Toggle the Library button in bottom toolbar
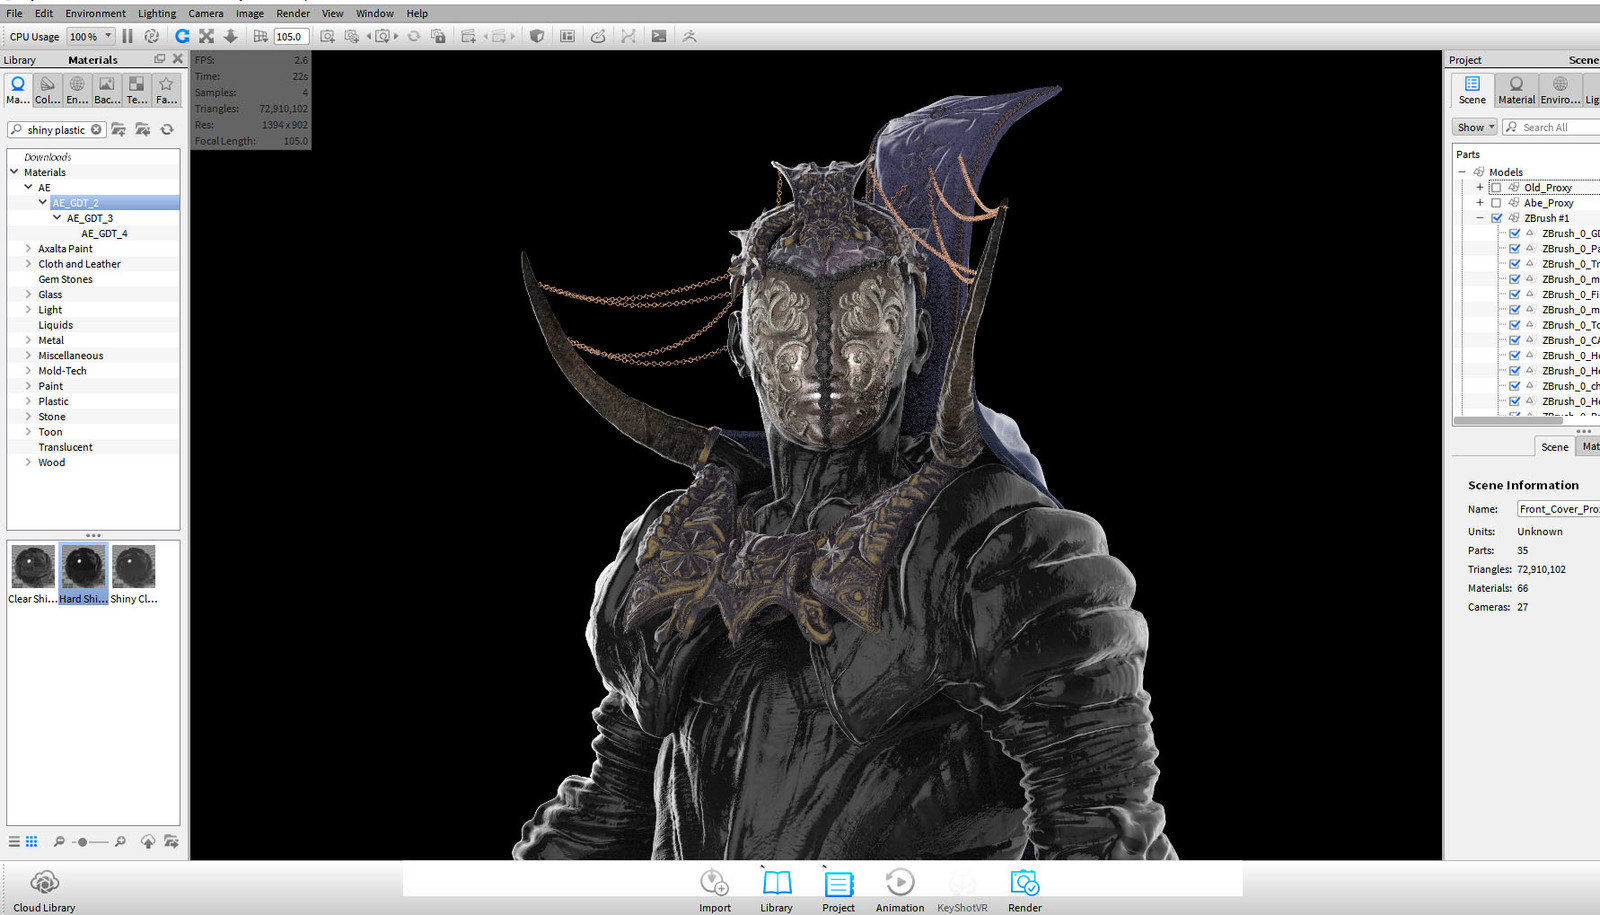Viewport: 1600px width, 915px height. (776, 890)
